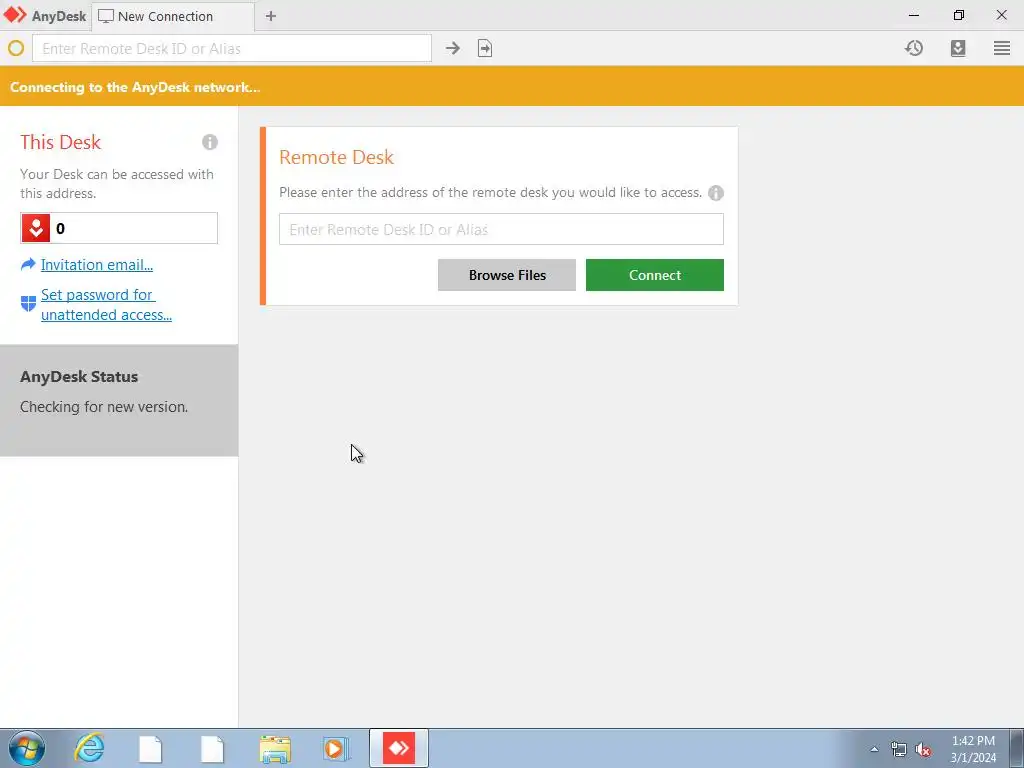This screenshot has width=1024, height=768.
Task: Click the Remote Desk heading
Action: tap(336, 157)
